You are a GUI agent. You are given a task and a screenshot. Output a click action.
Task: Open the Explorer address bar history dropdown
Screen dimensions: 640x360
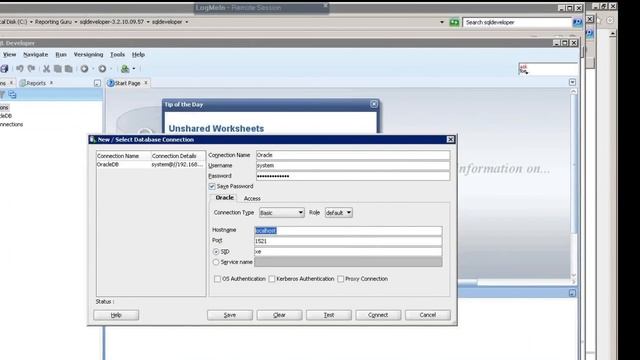[442, 22]
